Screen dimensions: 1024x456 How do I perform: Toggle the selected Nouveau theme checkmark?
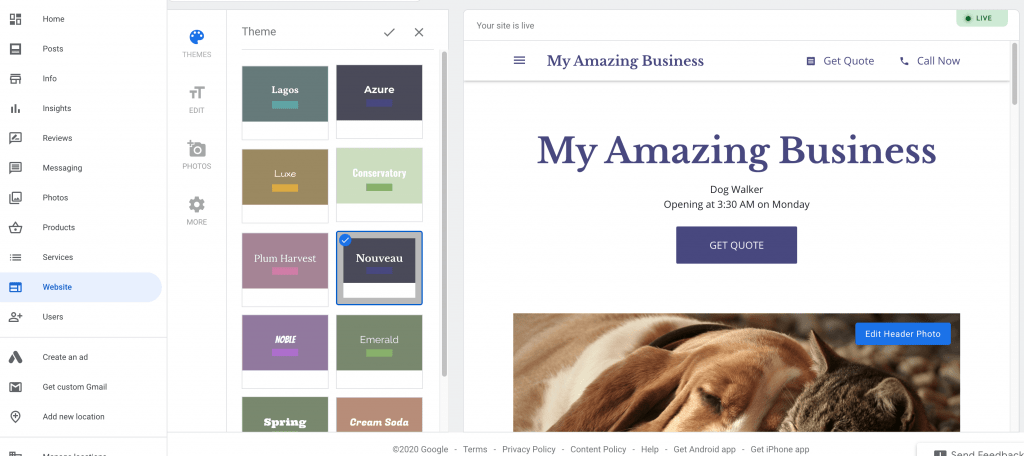pos(345,239)
